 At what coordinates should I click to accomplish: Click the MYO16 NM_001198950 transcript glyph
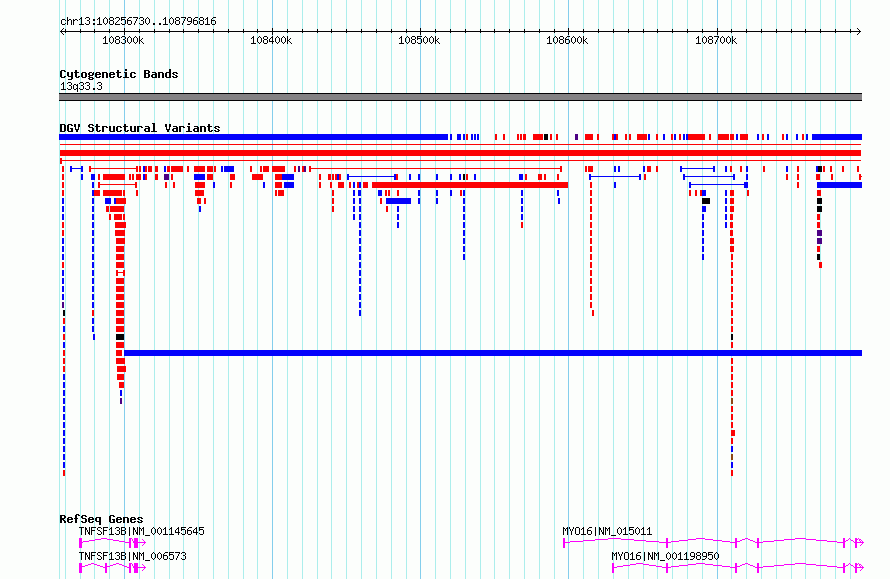point(738,567)
